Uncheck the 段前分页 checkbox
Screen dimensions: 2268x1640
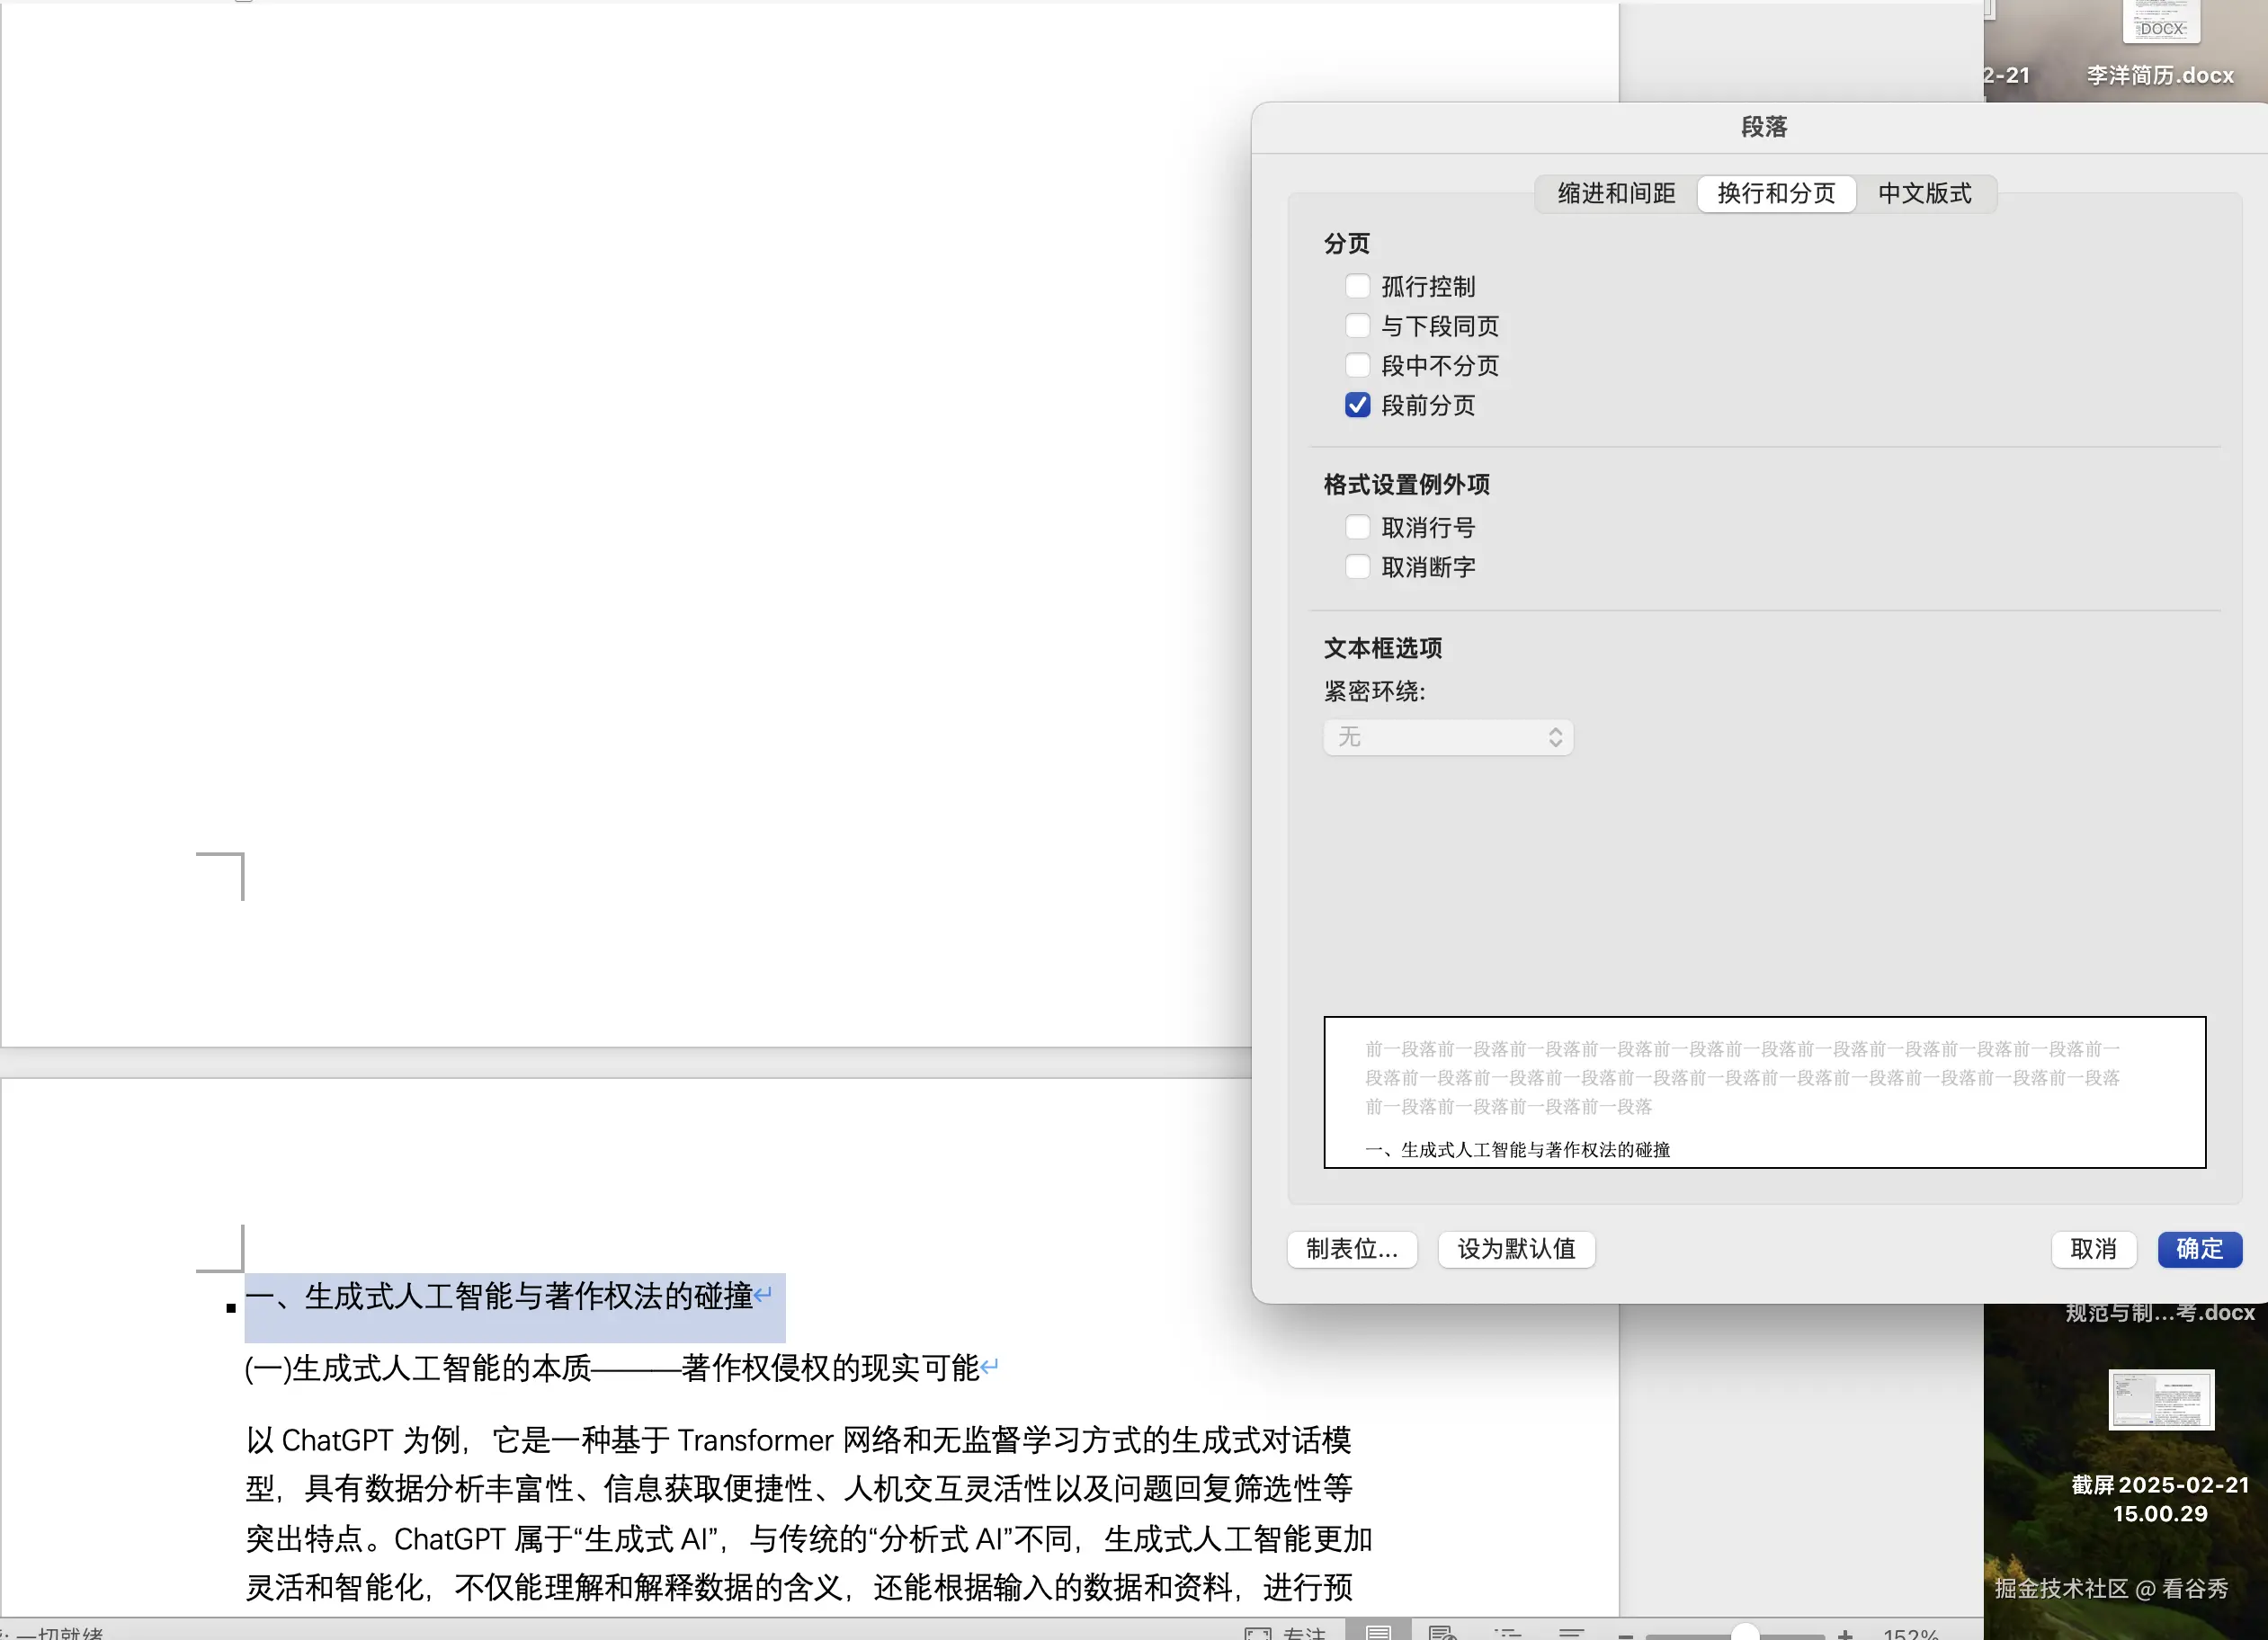pyautogui.click(x=1357, y=405)
